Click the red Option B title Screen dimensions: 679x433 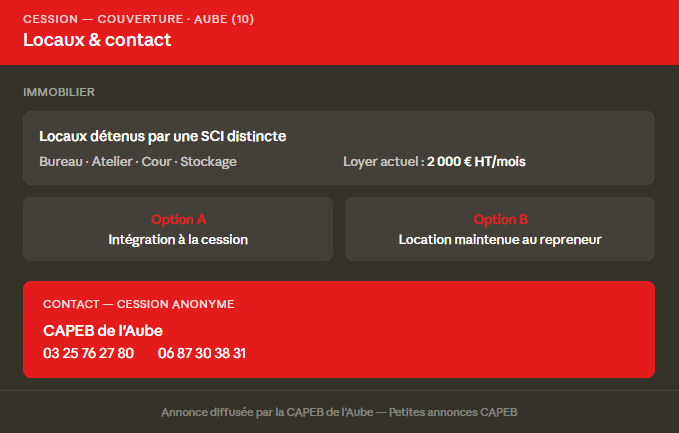[x=501, y=220]
